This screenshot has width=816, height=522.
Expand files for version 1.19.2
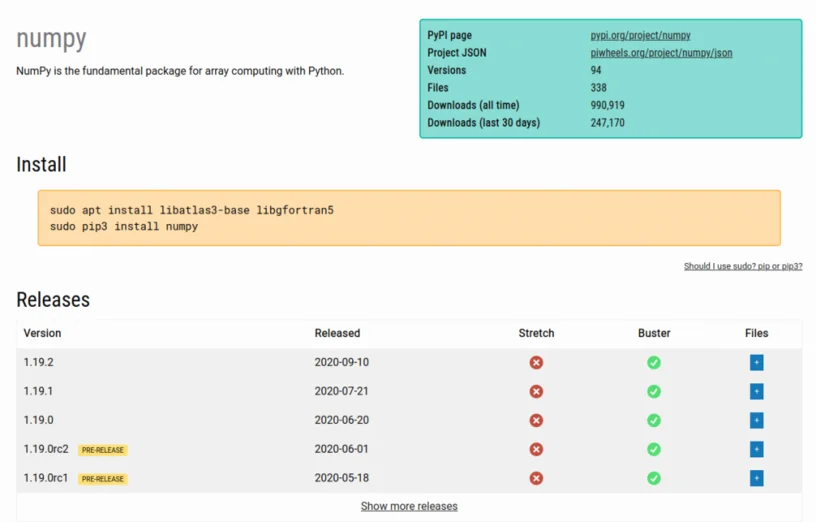756,362
